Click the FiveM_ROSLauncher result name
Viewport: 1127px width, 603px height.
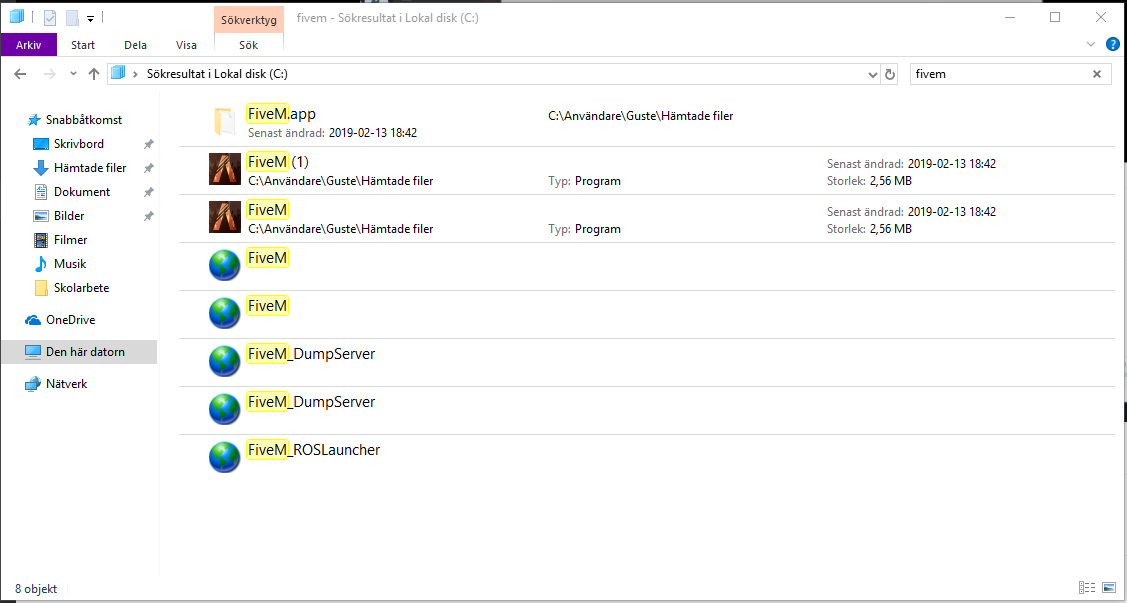(x=313, y=450)
